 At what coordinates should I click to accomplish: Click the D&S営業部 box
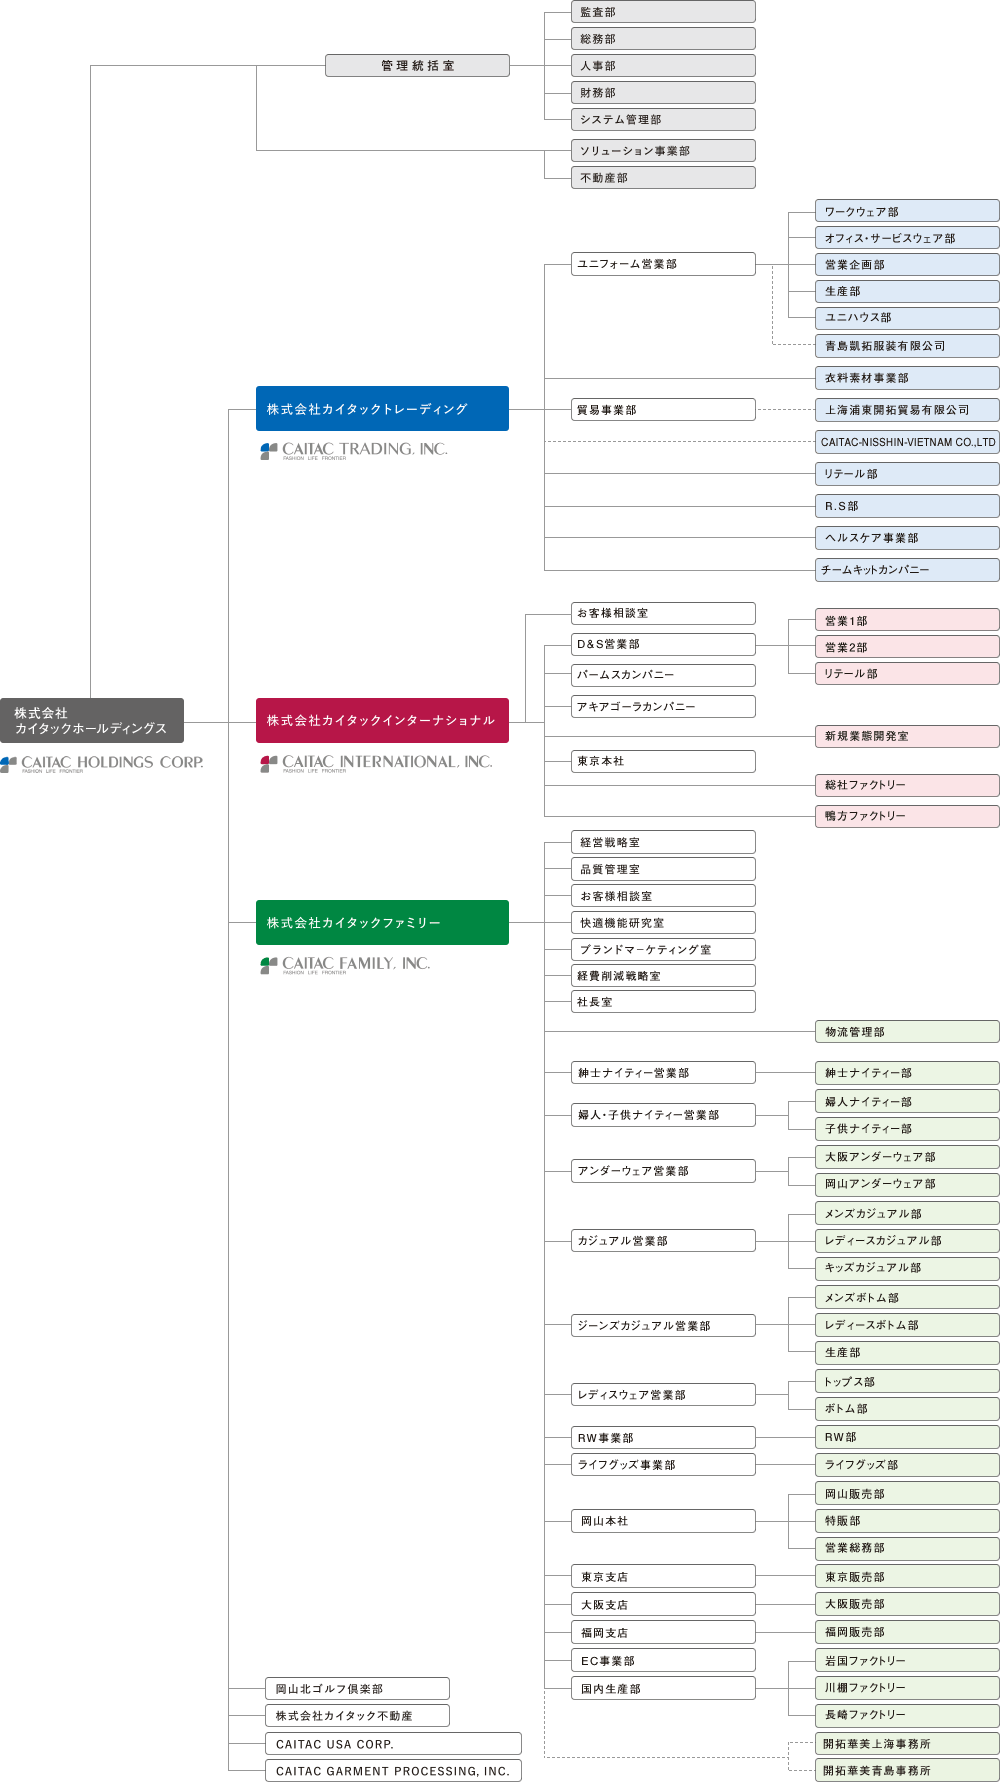click(663, 644)
